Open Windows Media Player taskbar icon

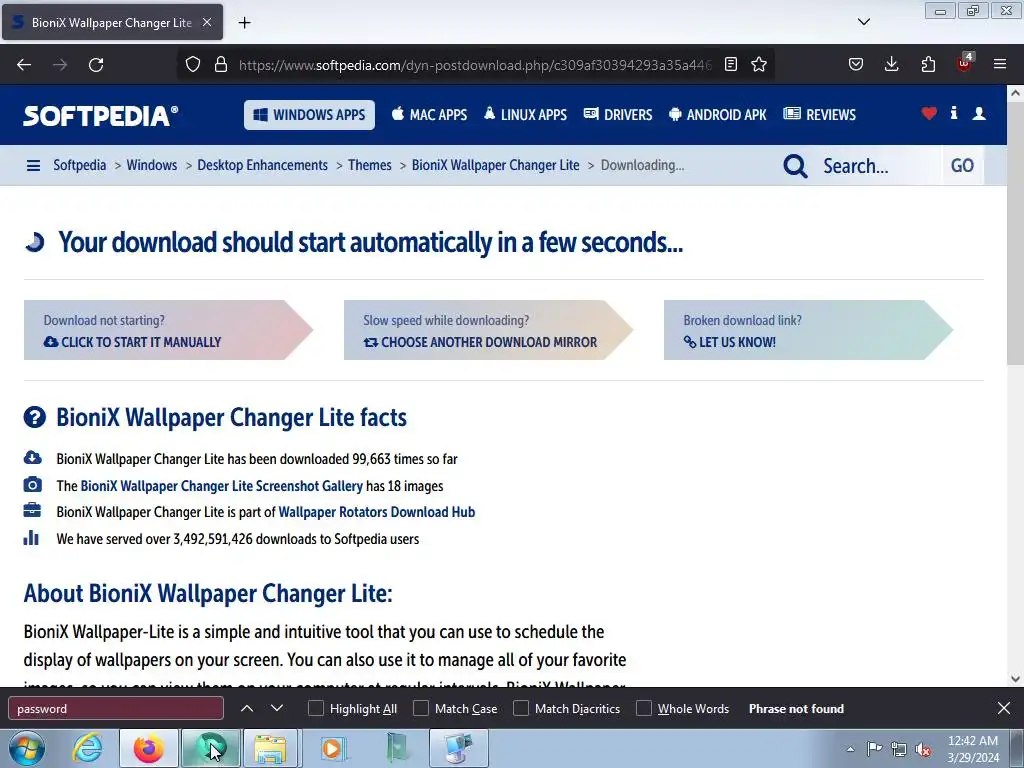pos(332,748)
